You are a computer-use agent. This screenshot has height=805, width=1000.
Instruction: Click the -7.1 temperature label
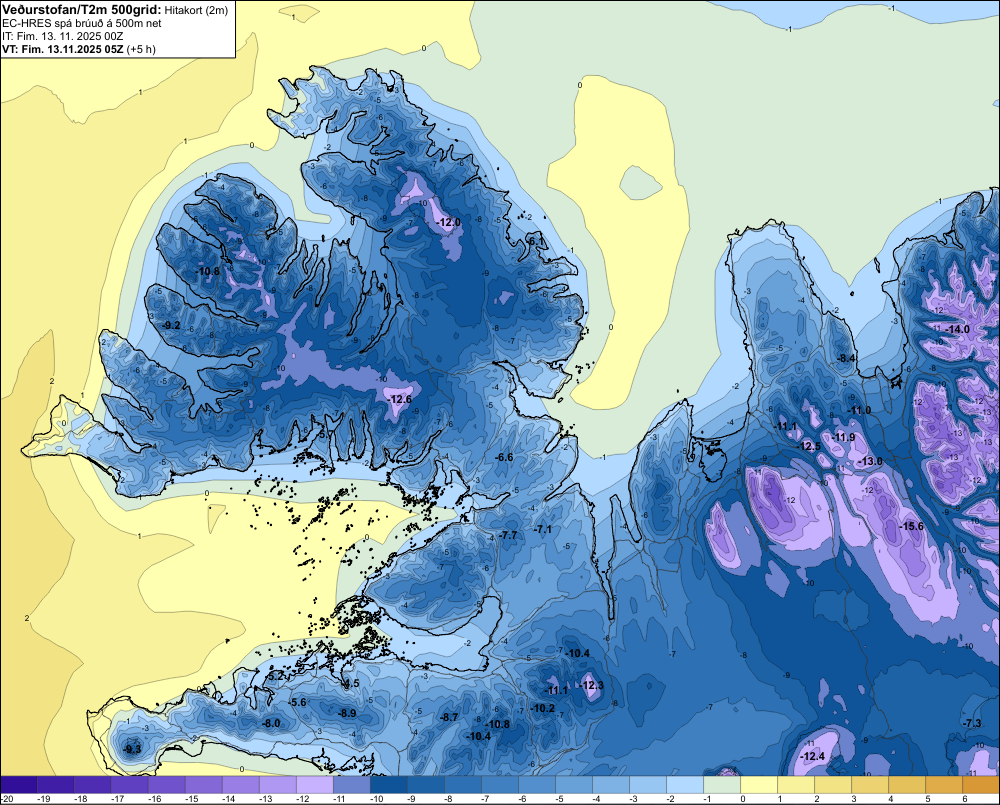[543, 529]
